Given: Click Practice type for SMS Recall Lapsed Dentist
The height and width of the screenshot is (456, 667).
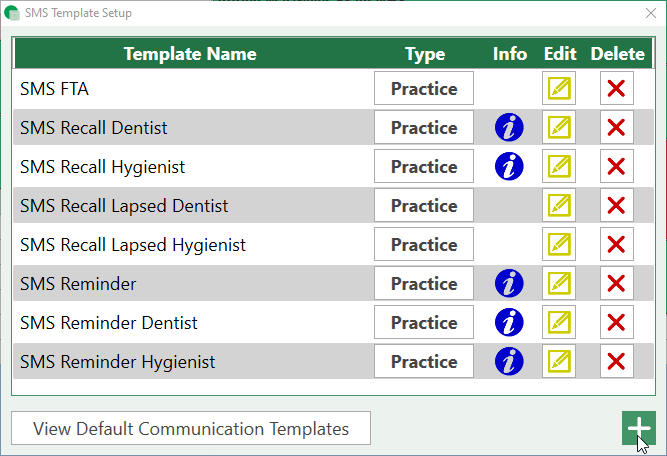Looking at the screenshot, I should pos(424,205).
